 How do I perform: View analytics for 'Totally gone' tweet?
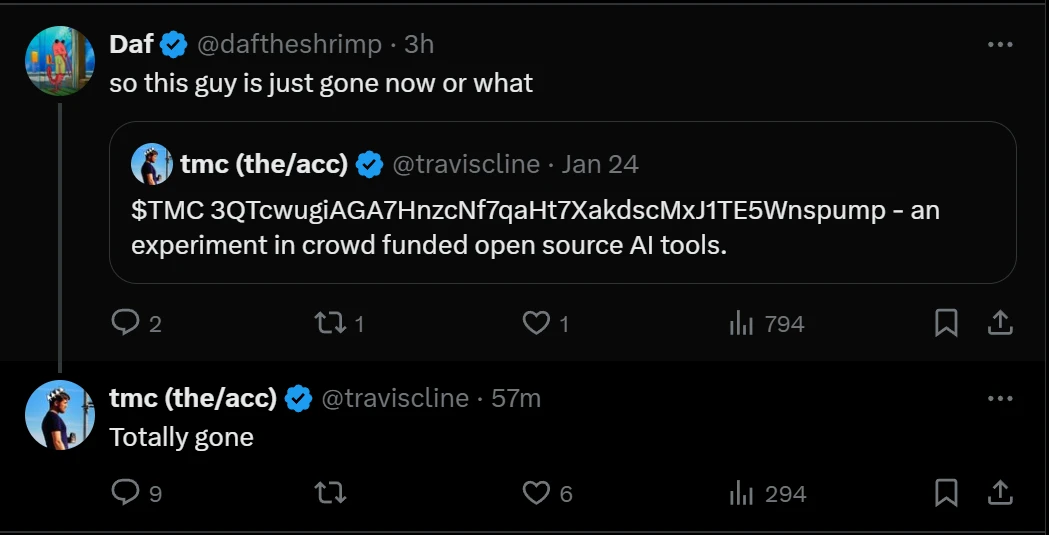[x=741, y=493]
